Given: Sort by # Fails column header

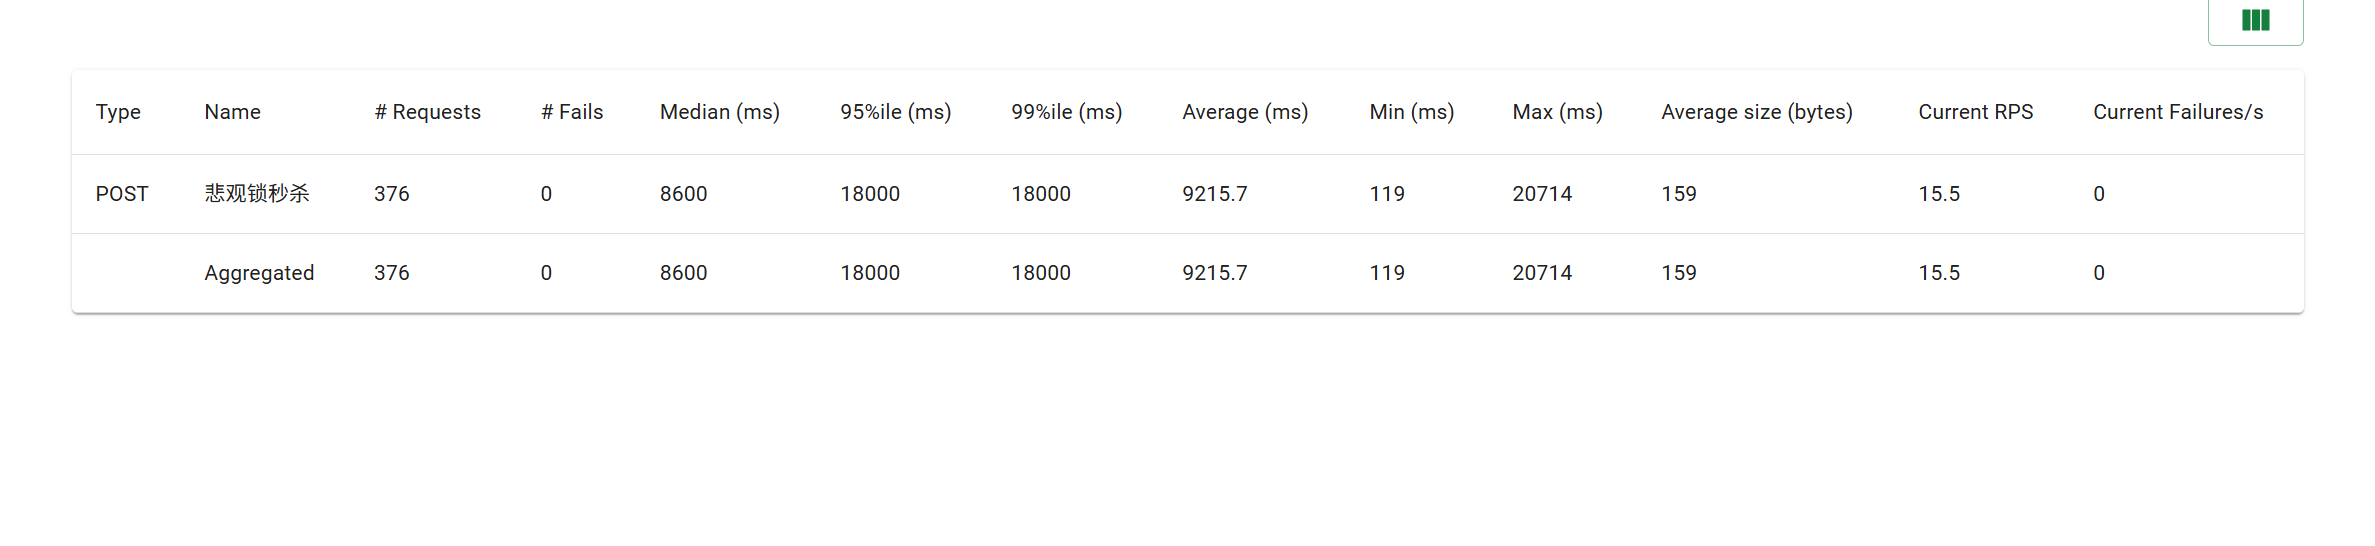Looking at the screenshot, I should (572, 112).
